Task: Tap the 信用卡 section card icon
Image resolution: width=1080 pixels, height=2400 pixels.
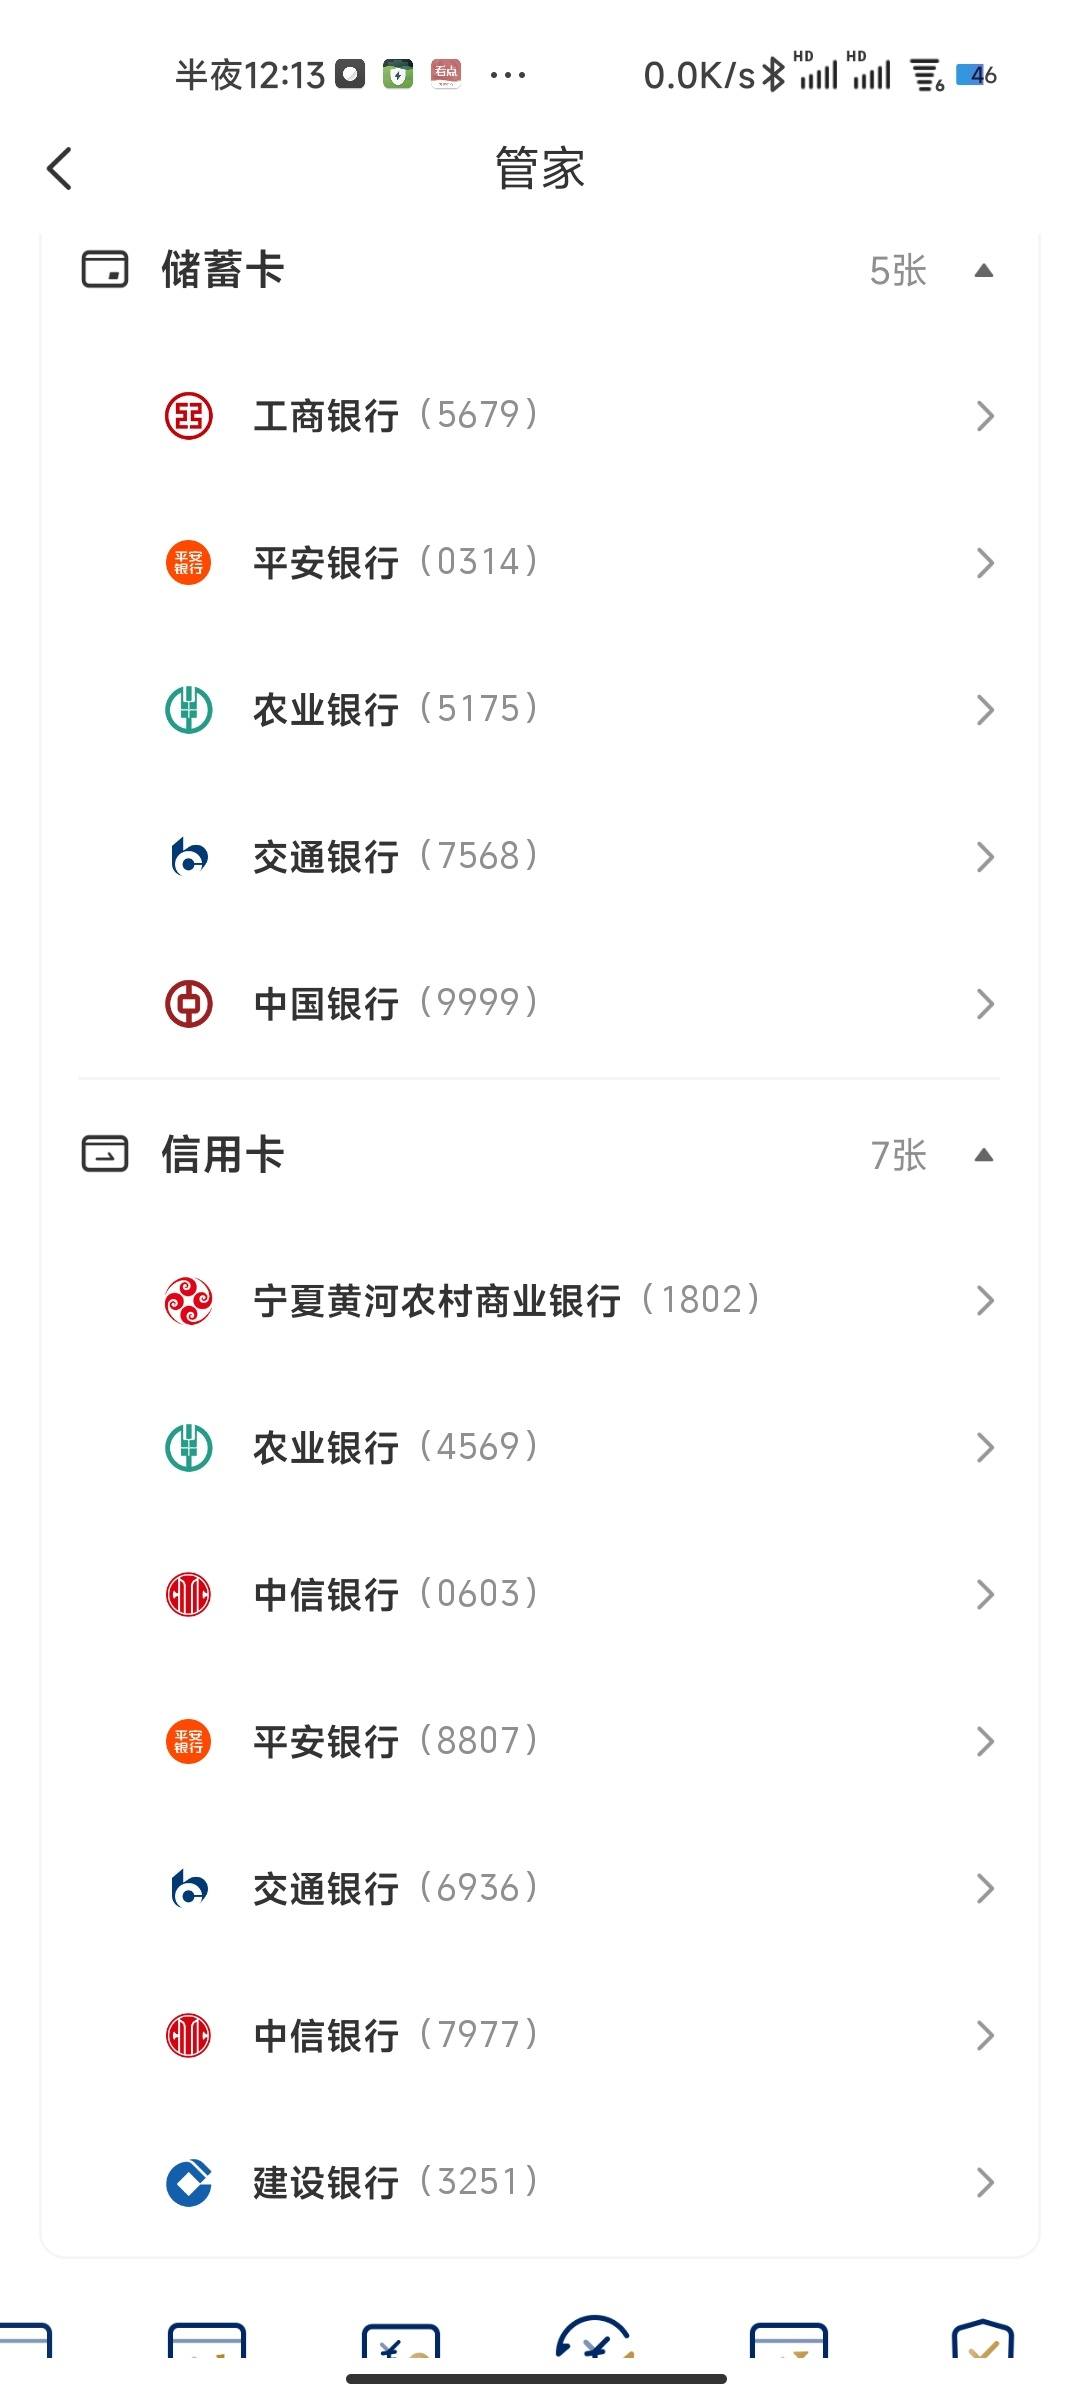Action: pos(105,1154)
